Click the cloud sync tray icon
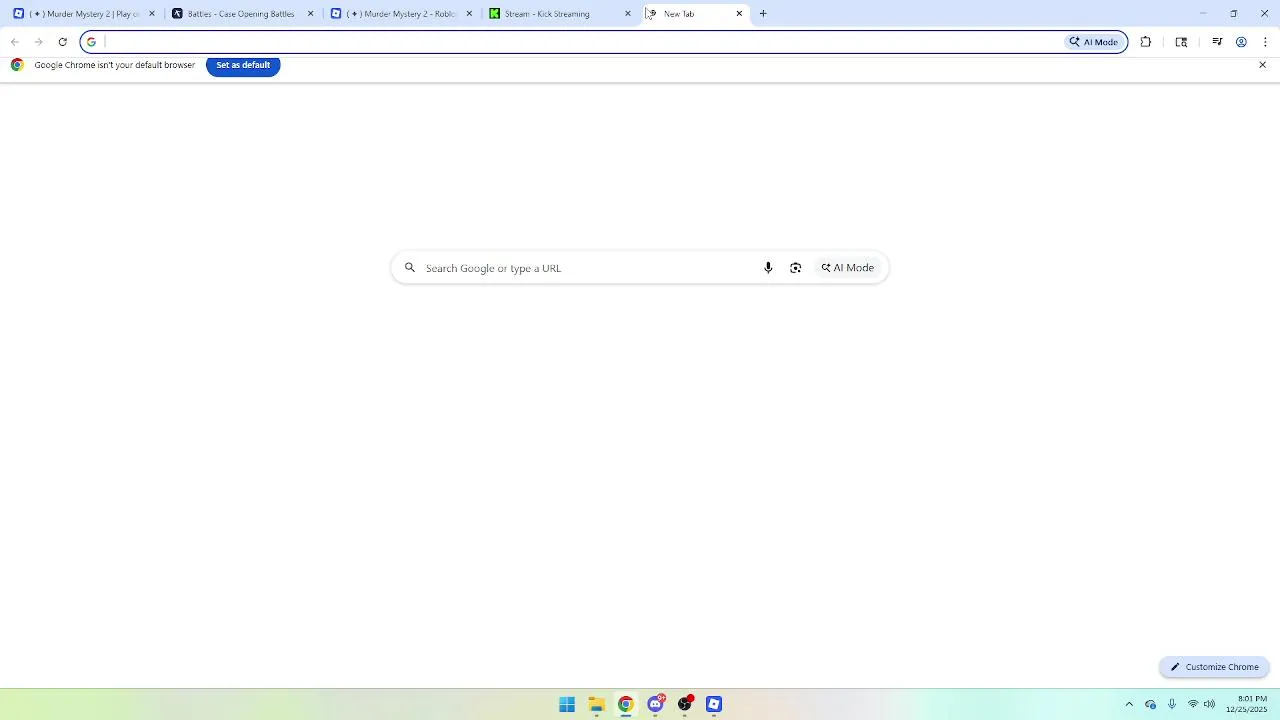The height and width of the screenshot is (720, 1280). [x=1151, y=704]
